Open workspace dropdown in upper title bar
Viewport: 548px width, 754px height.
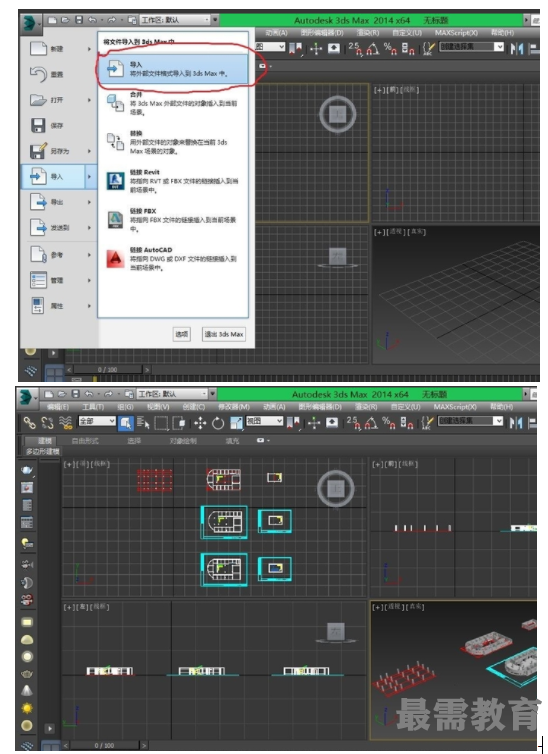pyautogui.click(x=175, y=20)
